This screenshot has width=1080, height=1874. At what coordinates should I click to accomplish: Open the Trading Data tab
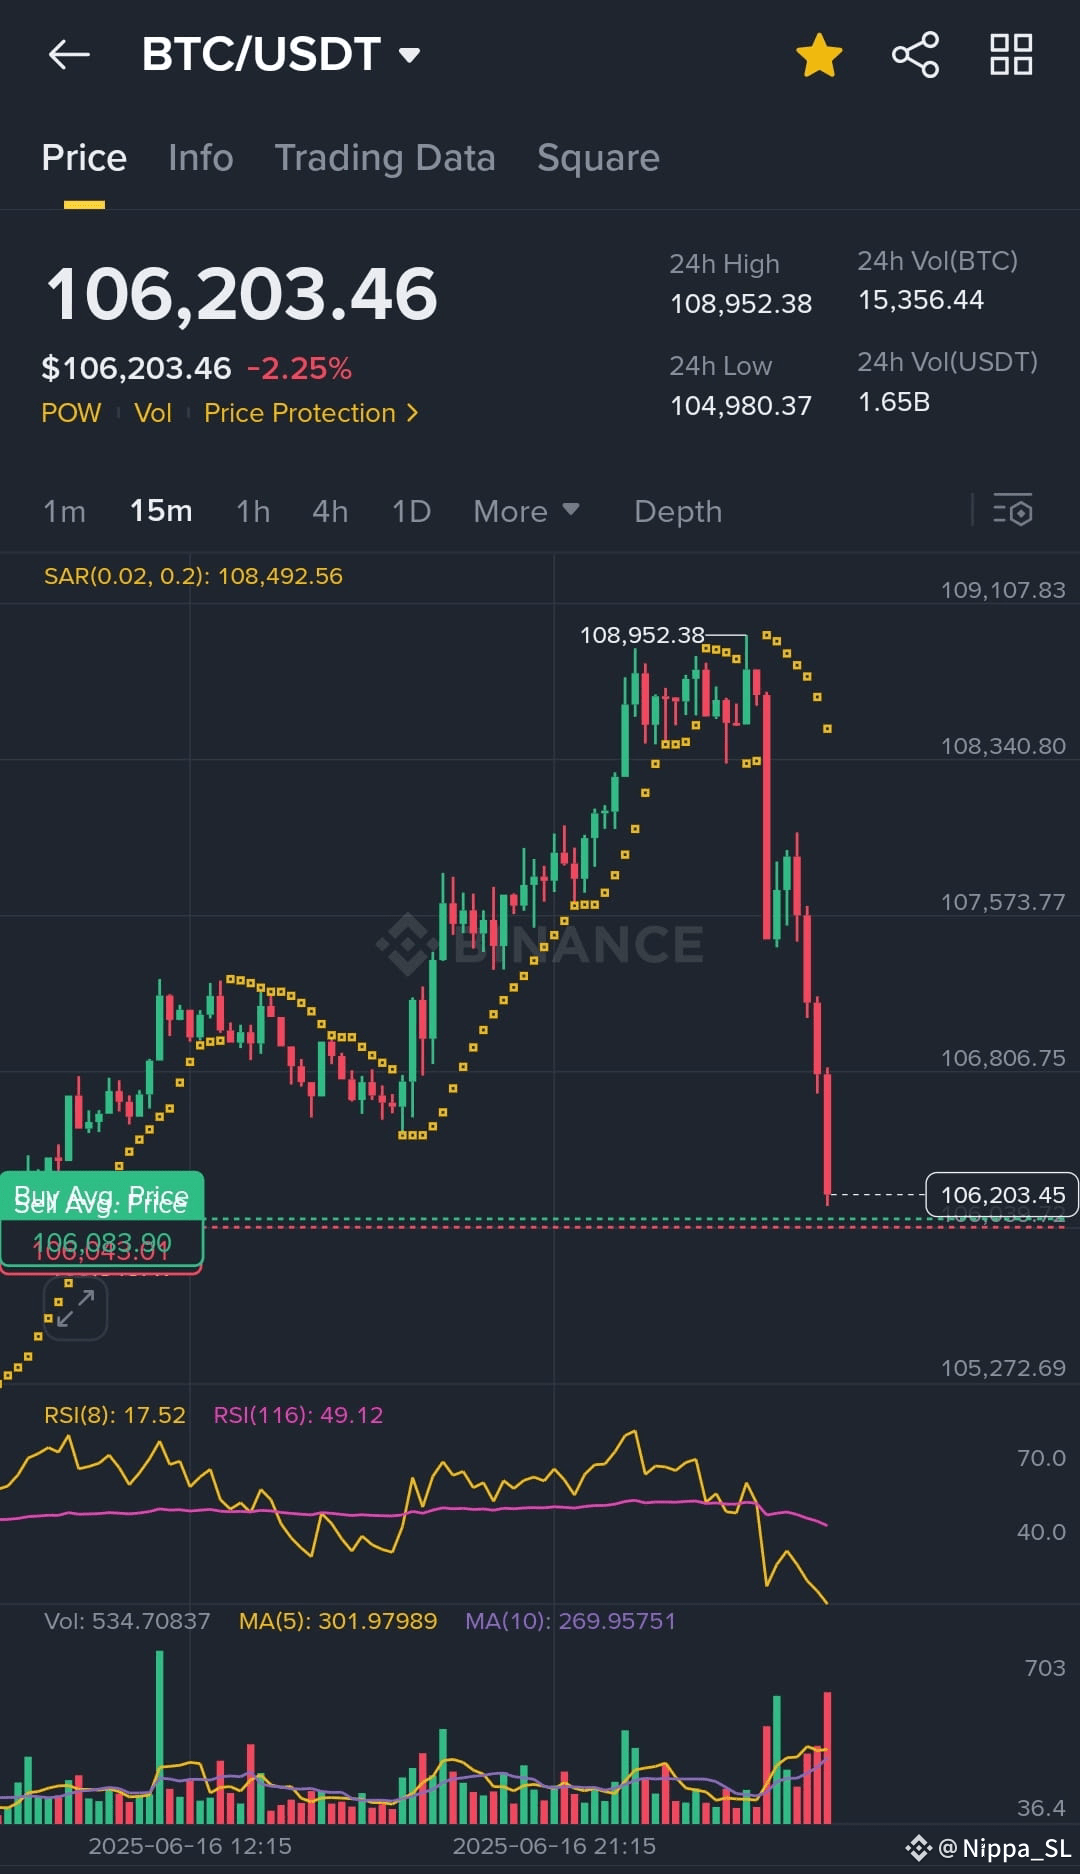pyautogui.click(x=385, y=158)
